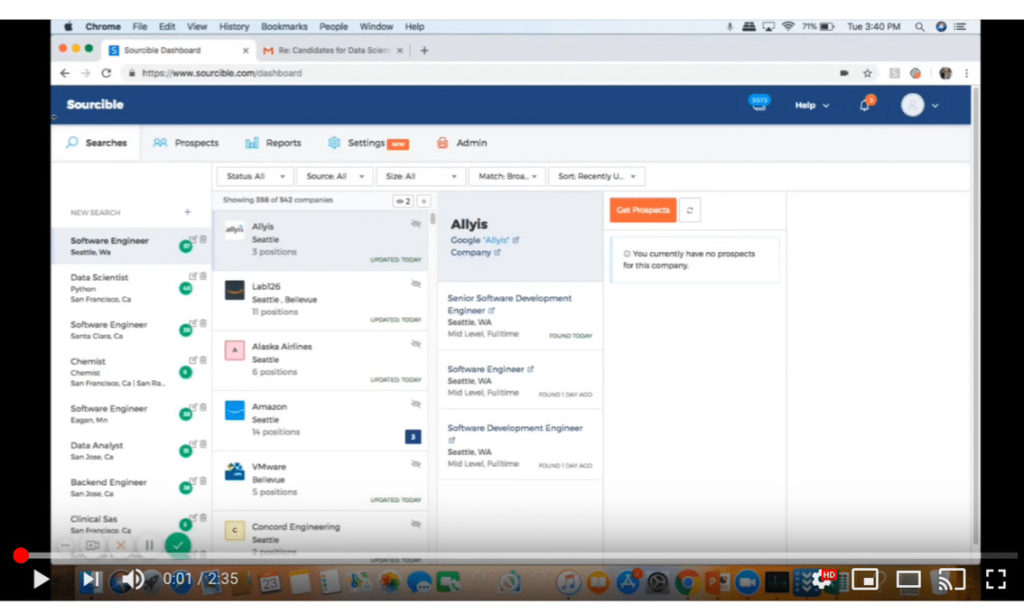The height and width of the screenshot is (614, 1024).
Task: Open Spotlight search in the menu bar
Action: pyautogui.click(x=920, y=27)
